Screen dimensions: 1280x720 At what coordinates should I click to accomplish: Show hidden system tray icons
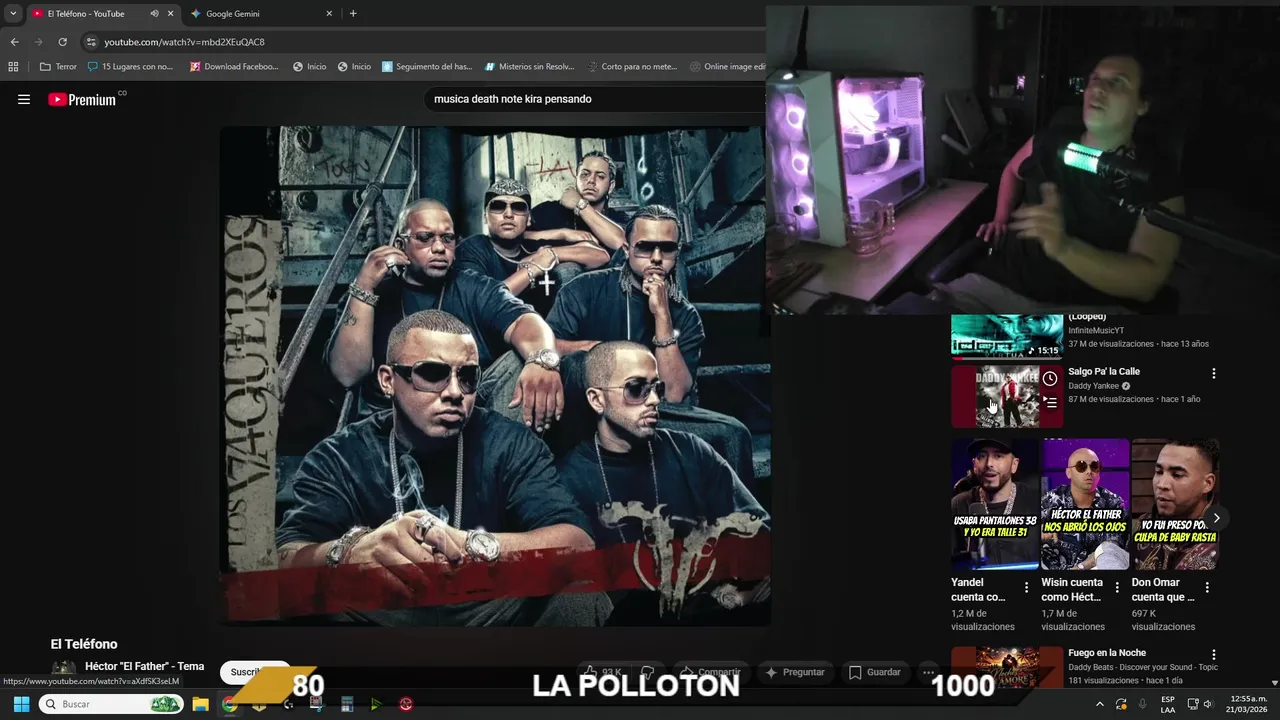coord(1100,704)
